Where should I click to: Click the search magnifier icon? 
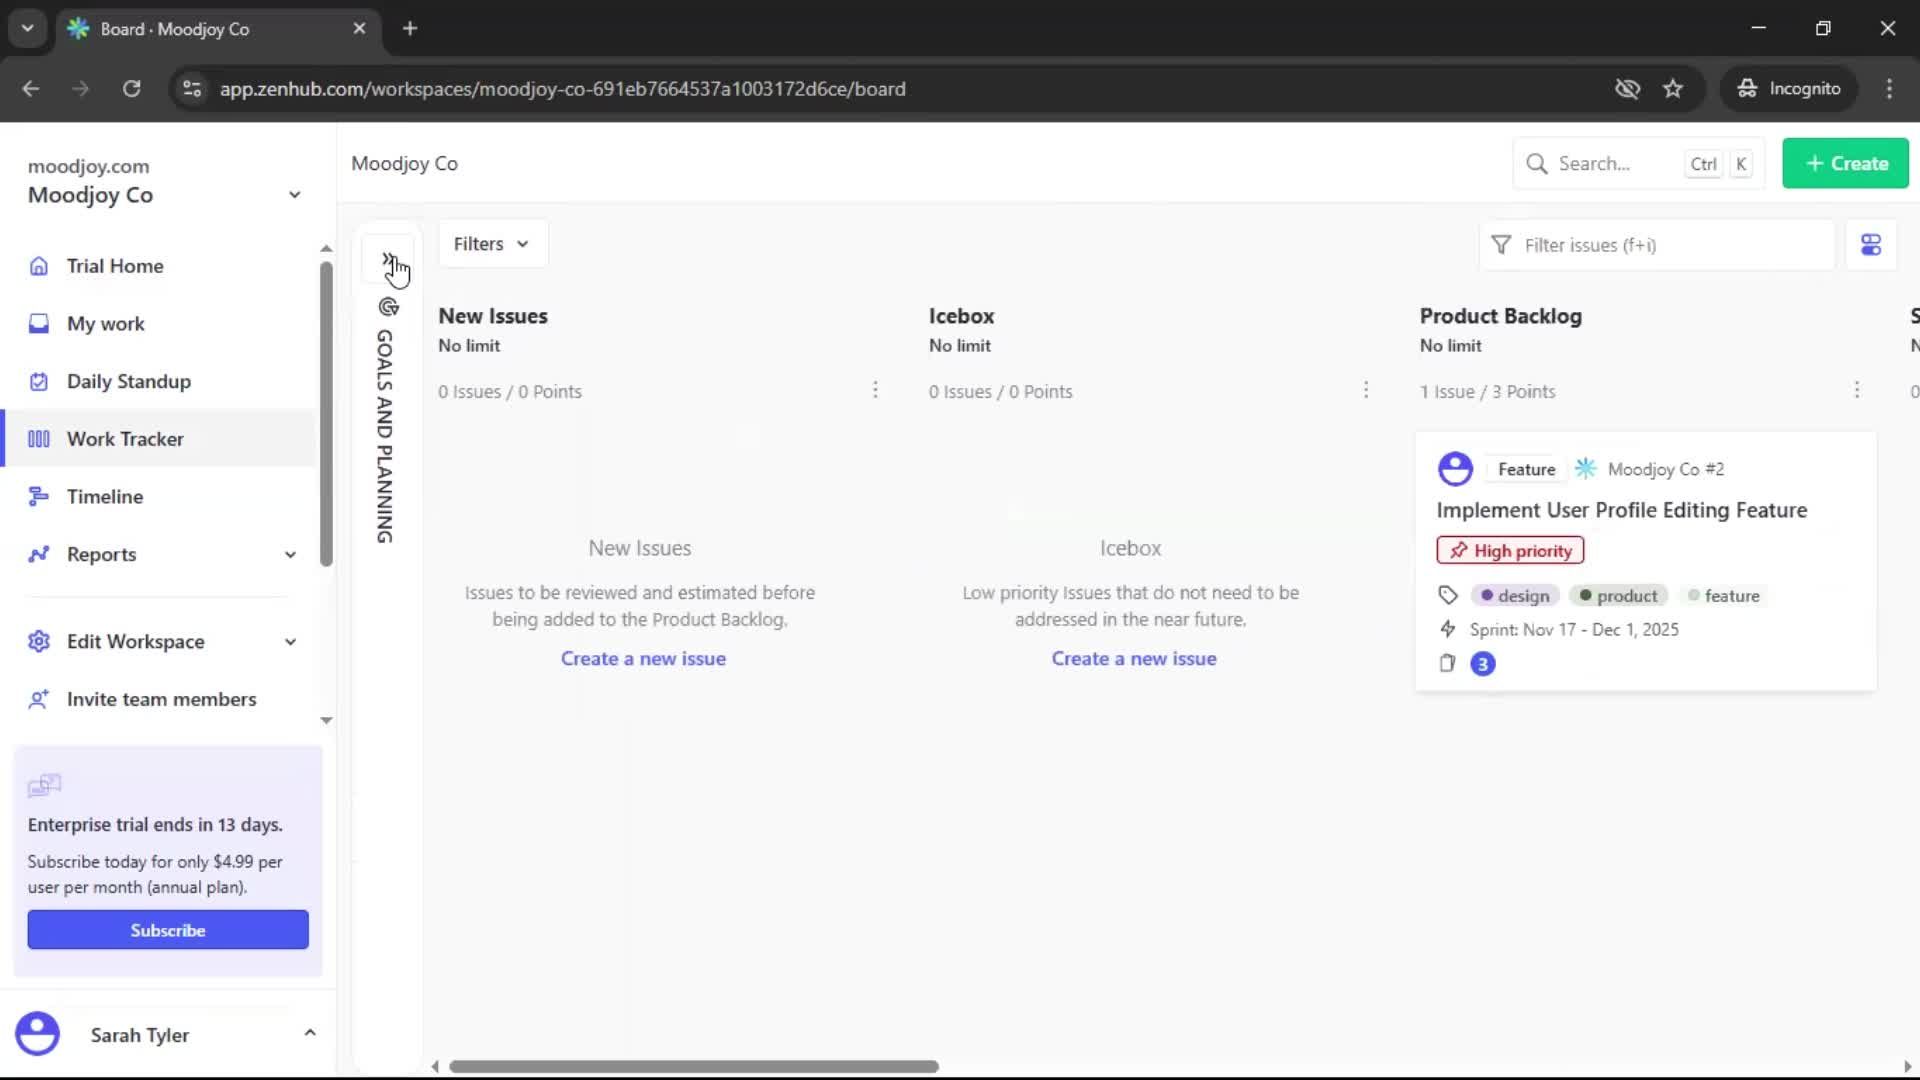tap(1539, 163)
